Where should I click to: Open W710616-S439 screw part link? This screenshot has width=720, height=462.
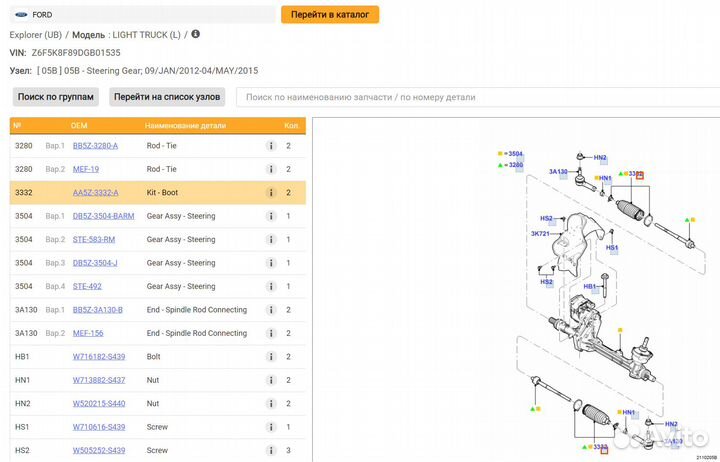pyautogui.click(x=99, y=427)
